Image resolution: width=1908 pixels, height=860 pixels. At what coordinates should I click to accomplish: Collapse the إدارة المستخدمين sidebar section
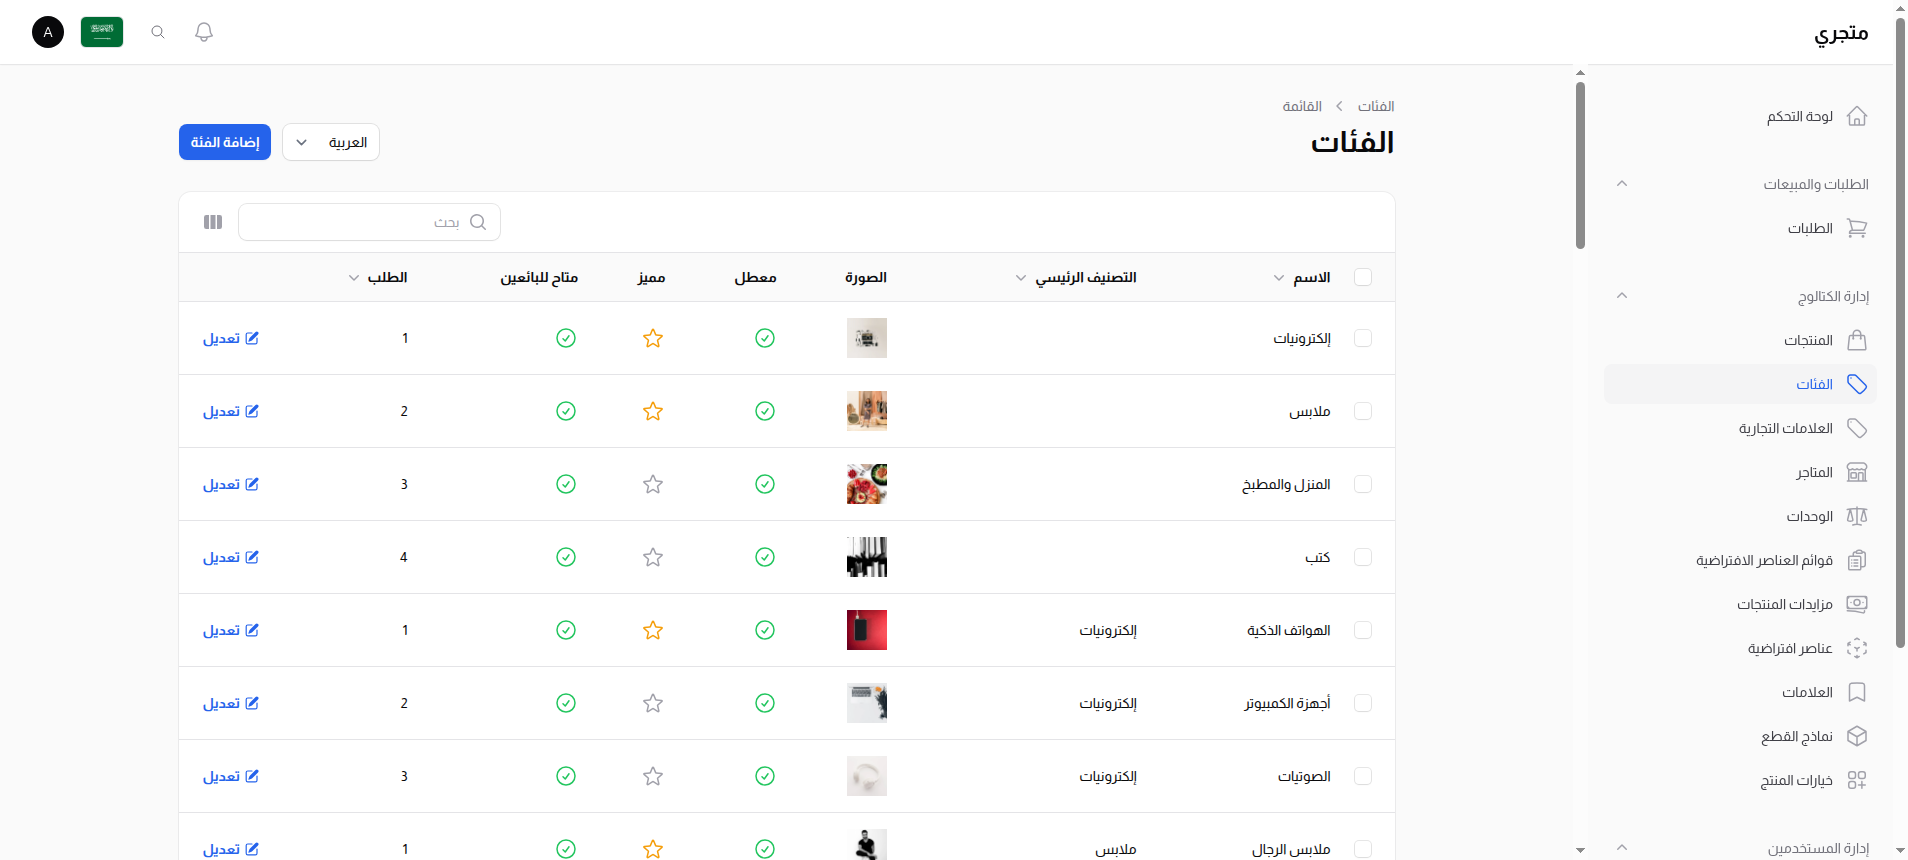(x=1622, y=848)
